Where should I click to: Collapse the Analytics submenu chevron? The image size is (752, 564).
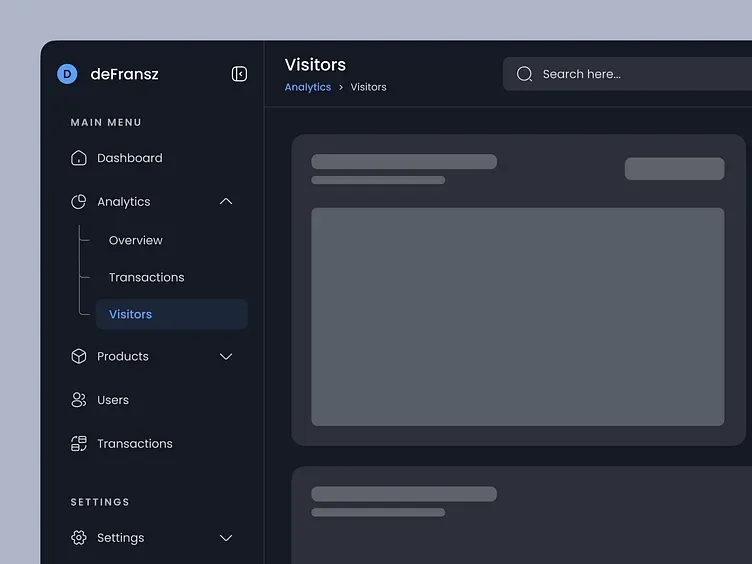226,201
